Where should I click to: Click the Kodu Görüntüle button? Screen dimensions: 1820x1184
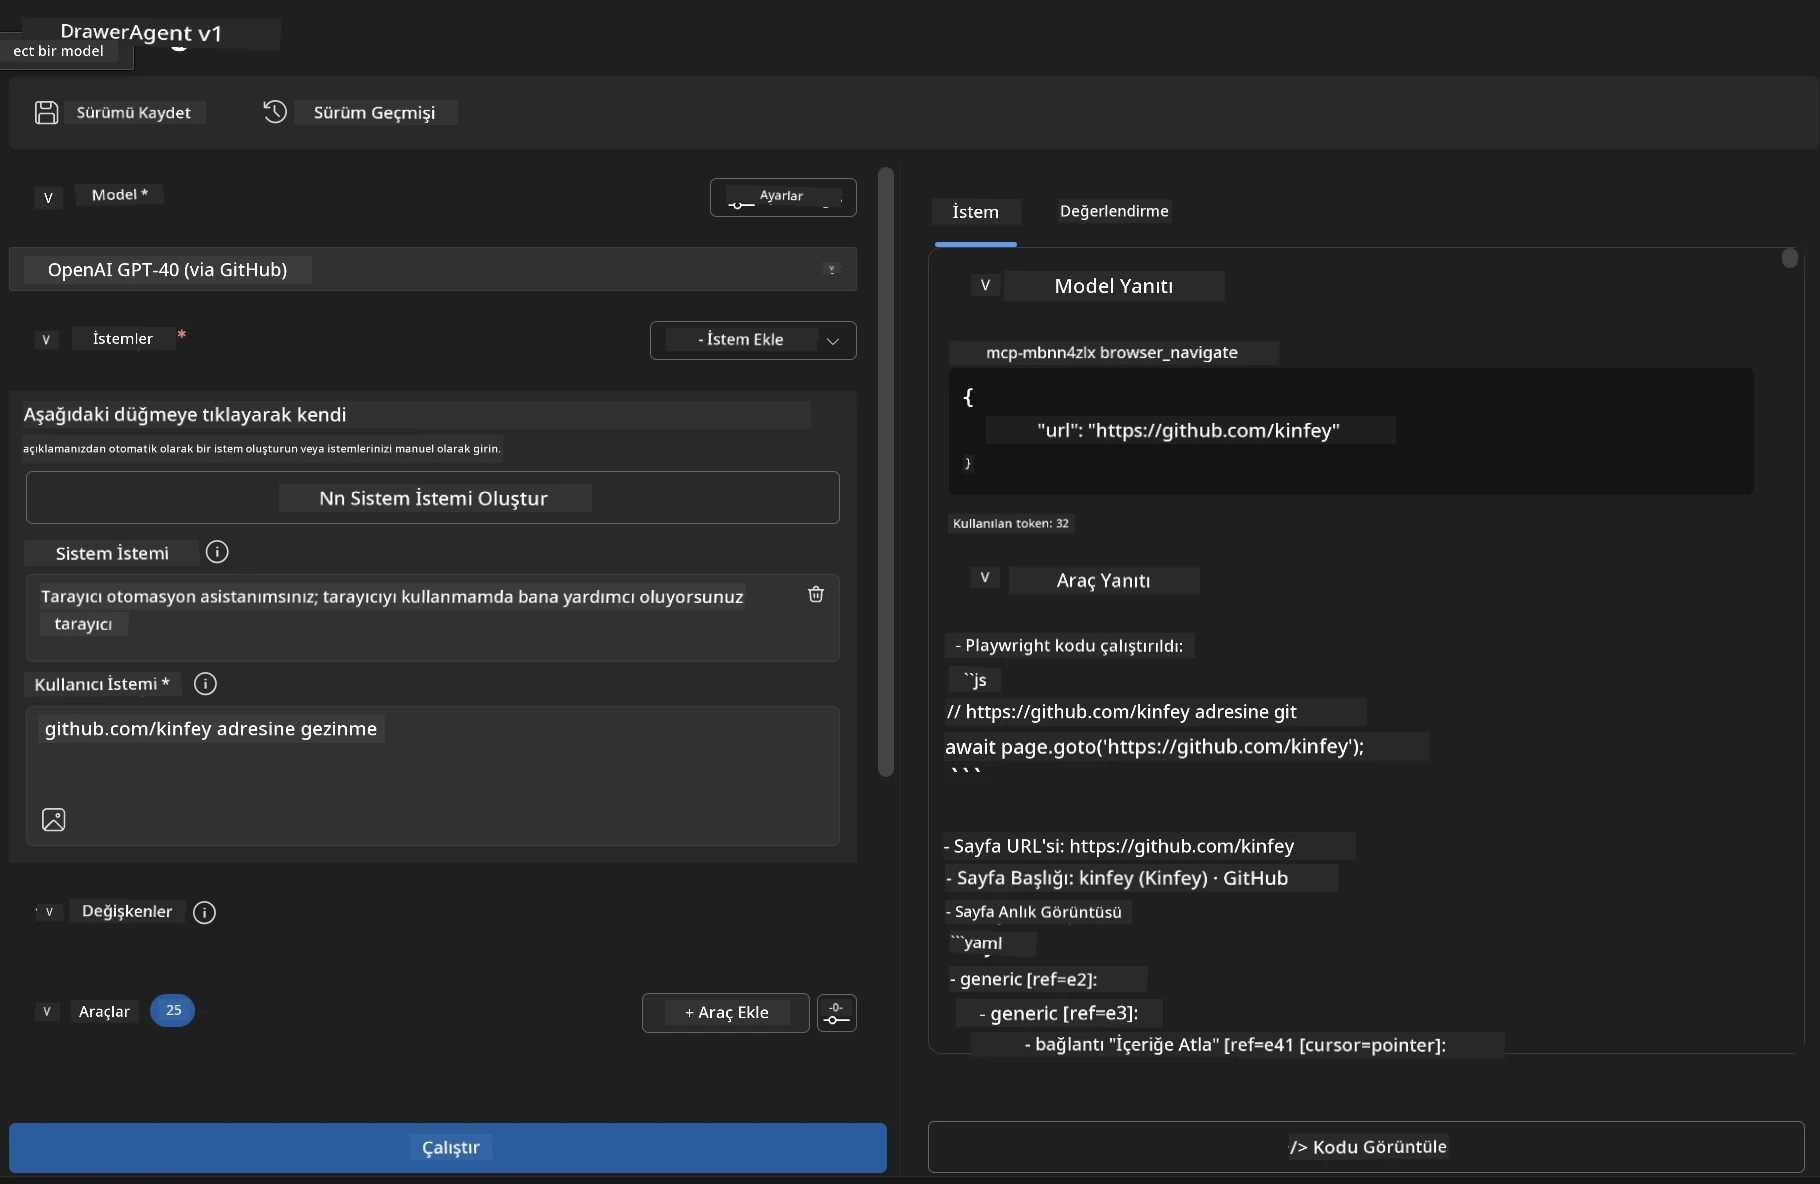[x=1366, y=1147]
